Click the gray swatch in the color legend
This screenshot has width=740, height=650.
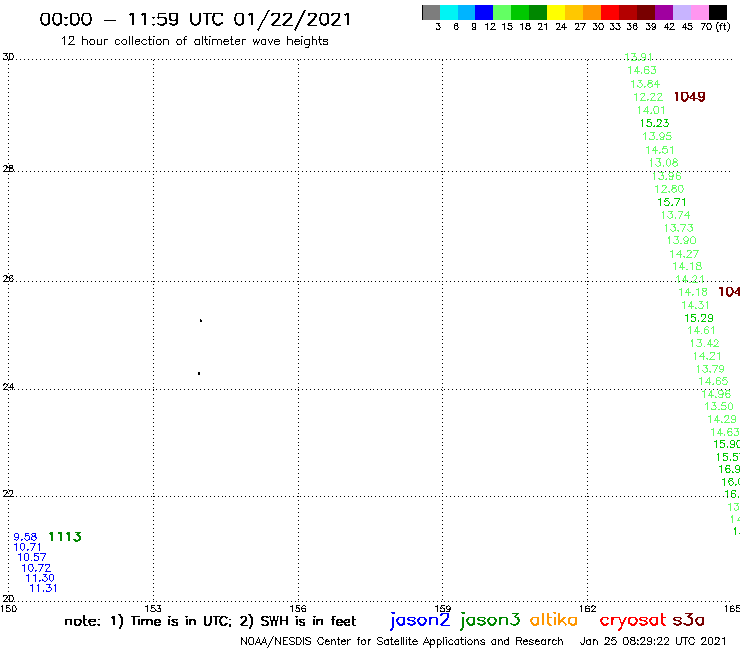(431, 12)
